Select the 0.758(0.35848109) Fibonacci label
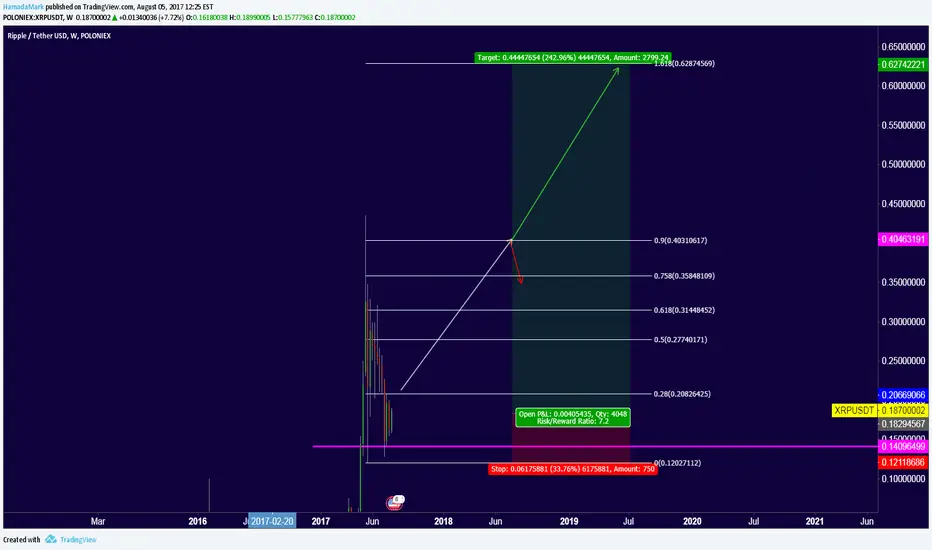Viewport: 932px width, 550px height. [x=684, y=276]
